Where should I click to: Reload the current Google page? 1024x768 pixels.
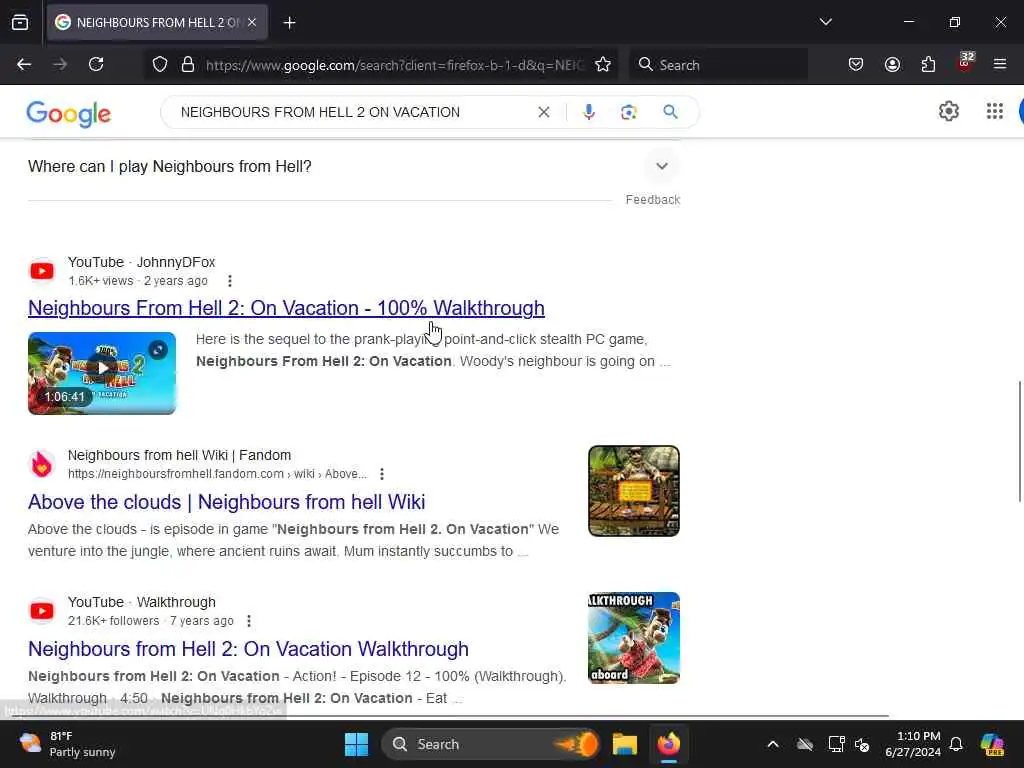(x=96, y=64)
